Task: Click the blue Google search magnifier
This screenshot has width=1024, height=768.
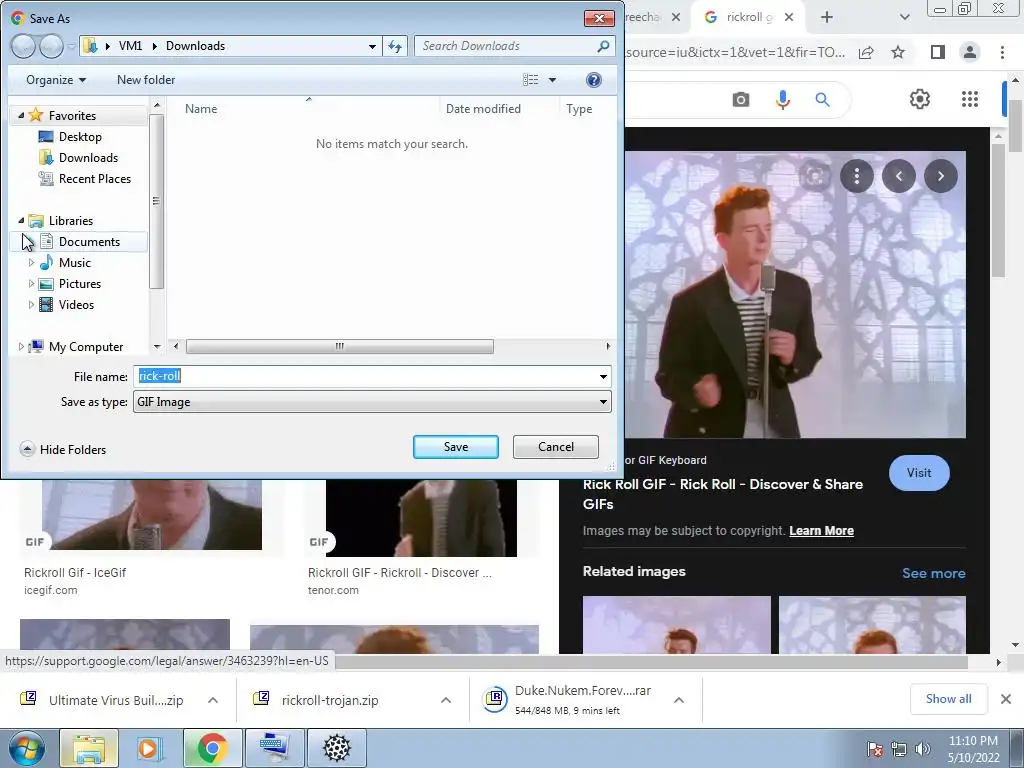Action: (x=822, y=99)
